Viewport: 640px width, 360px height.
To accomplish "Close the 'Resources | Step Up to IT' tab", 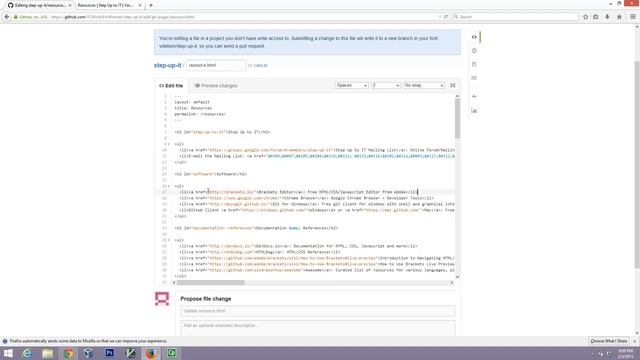I will tap(140, 5).
